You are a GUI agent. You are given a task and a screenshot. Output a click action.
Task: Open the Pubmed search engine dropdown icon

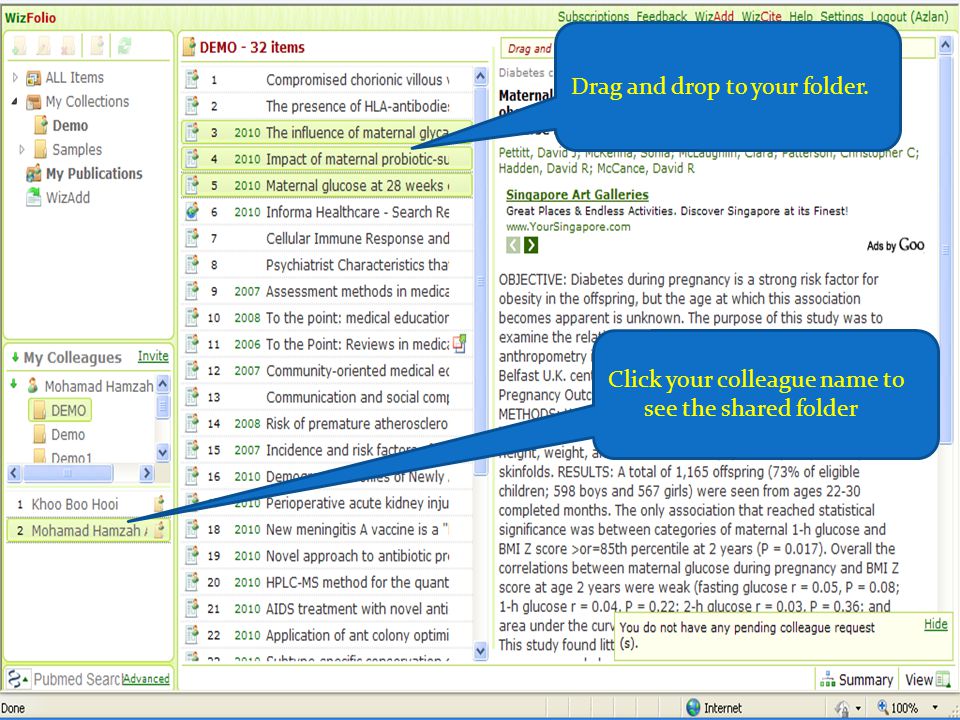pos(17,679)
